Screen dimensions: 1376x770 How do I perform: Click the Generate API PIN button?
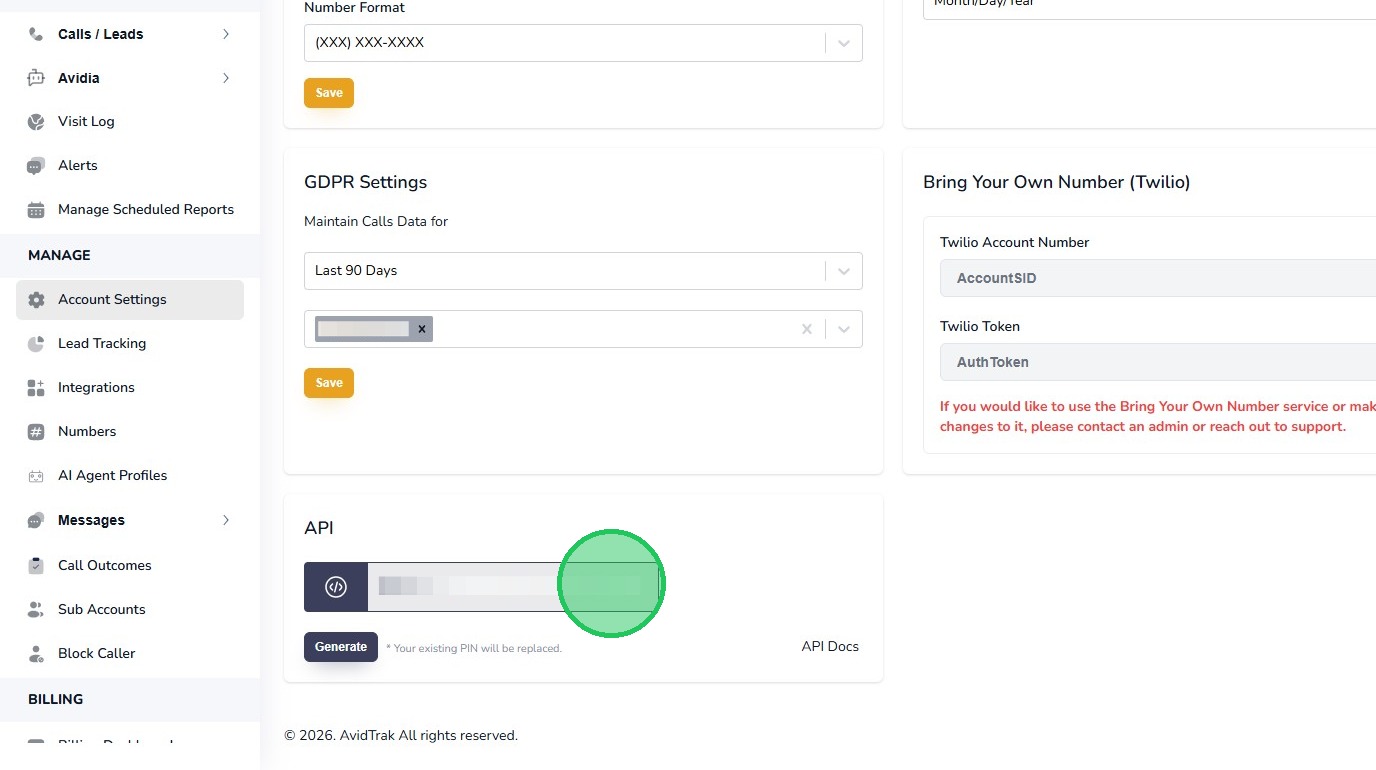341,647
